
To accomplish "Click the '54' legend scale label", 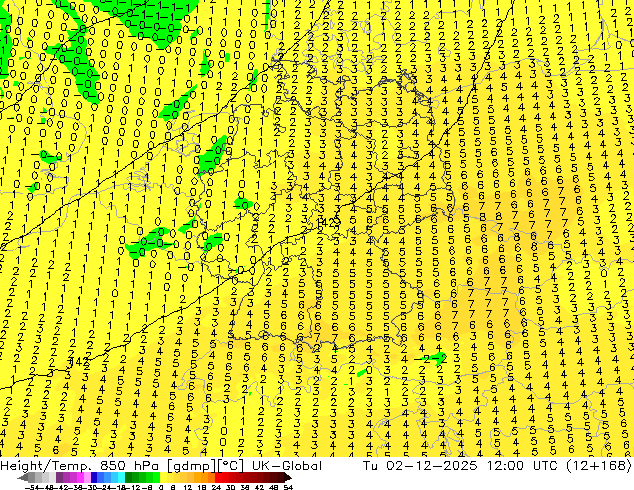I will [288, 488].
